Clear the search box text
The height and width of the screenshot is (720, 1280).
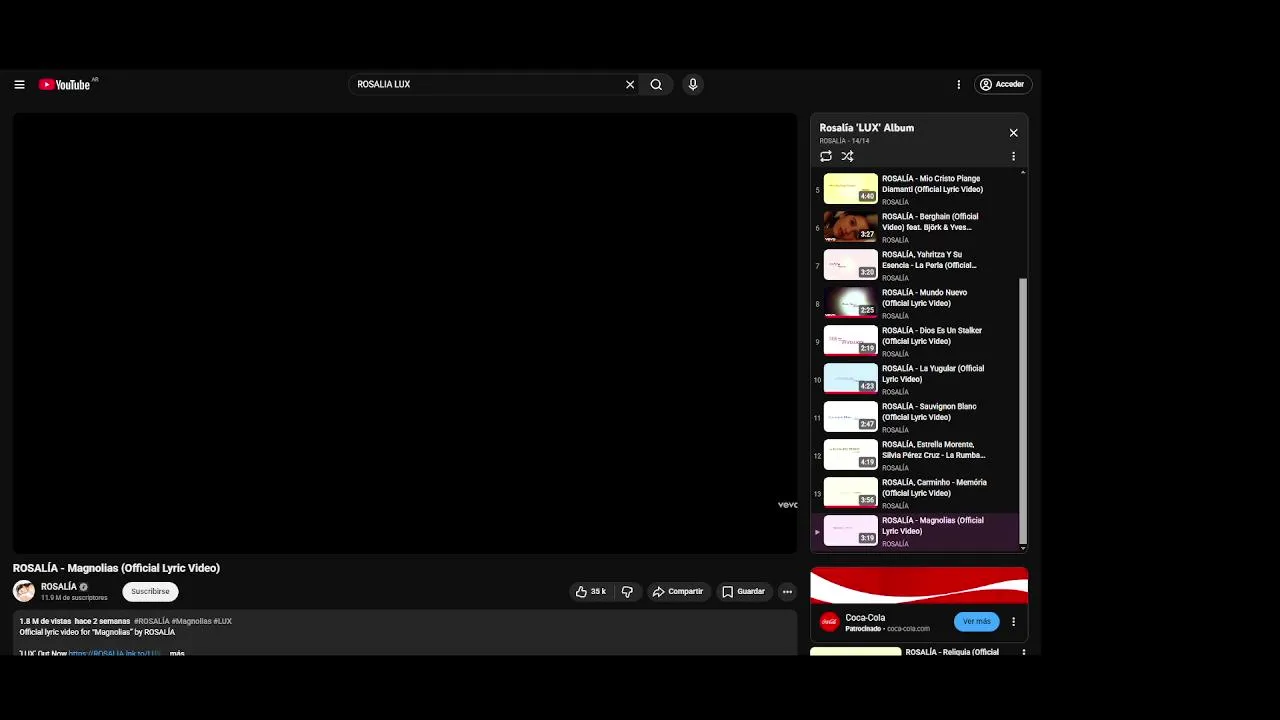[x=630, y=85]
